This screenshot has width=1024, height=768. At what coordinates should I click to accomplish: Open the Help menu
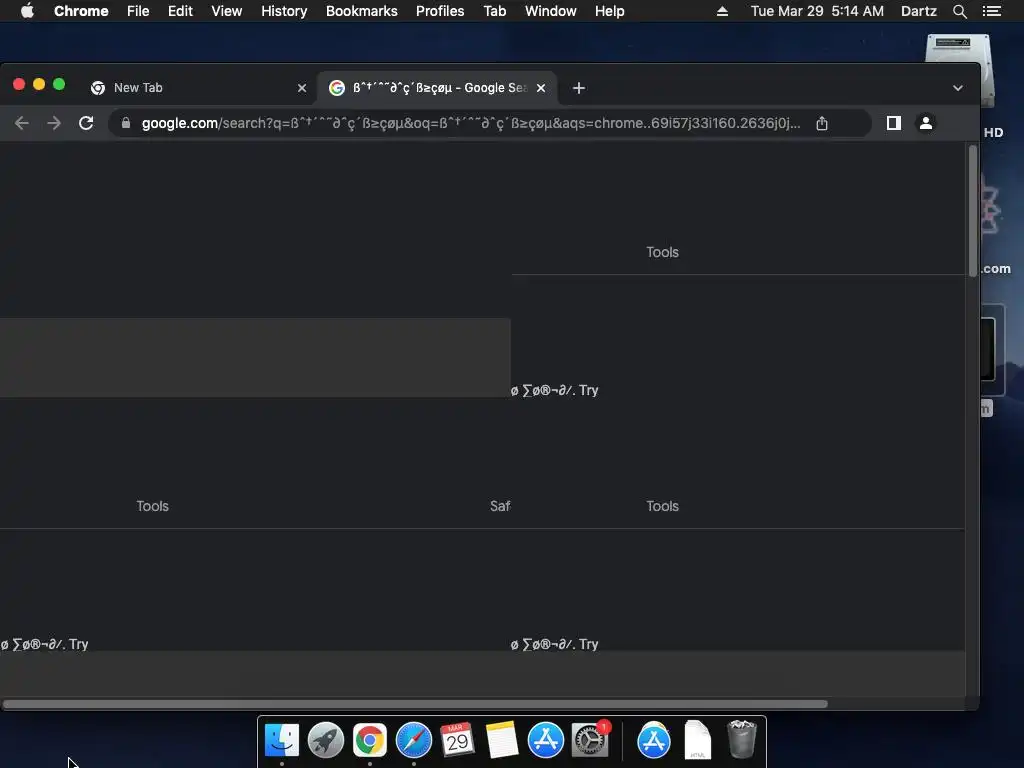tap(609, 11)
